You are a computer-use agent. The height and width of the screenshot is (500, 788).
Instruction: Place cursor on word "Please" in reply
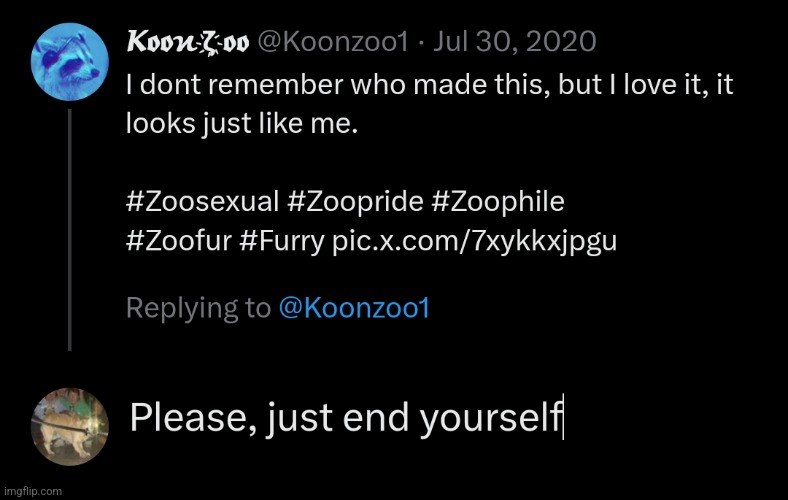click(178, 417)
